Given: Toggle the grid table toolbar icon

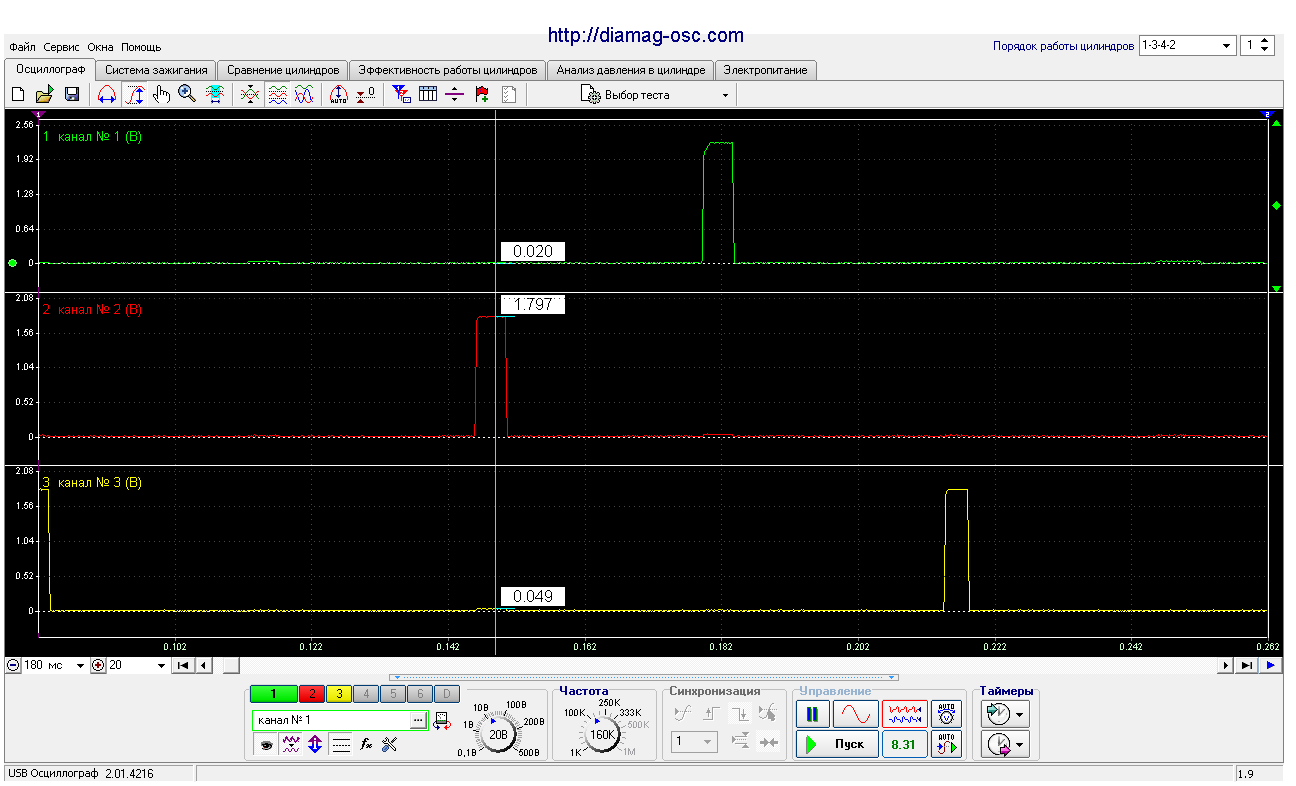Looking at the screenshot, I should tap(428, 94).
